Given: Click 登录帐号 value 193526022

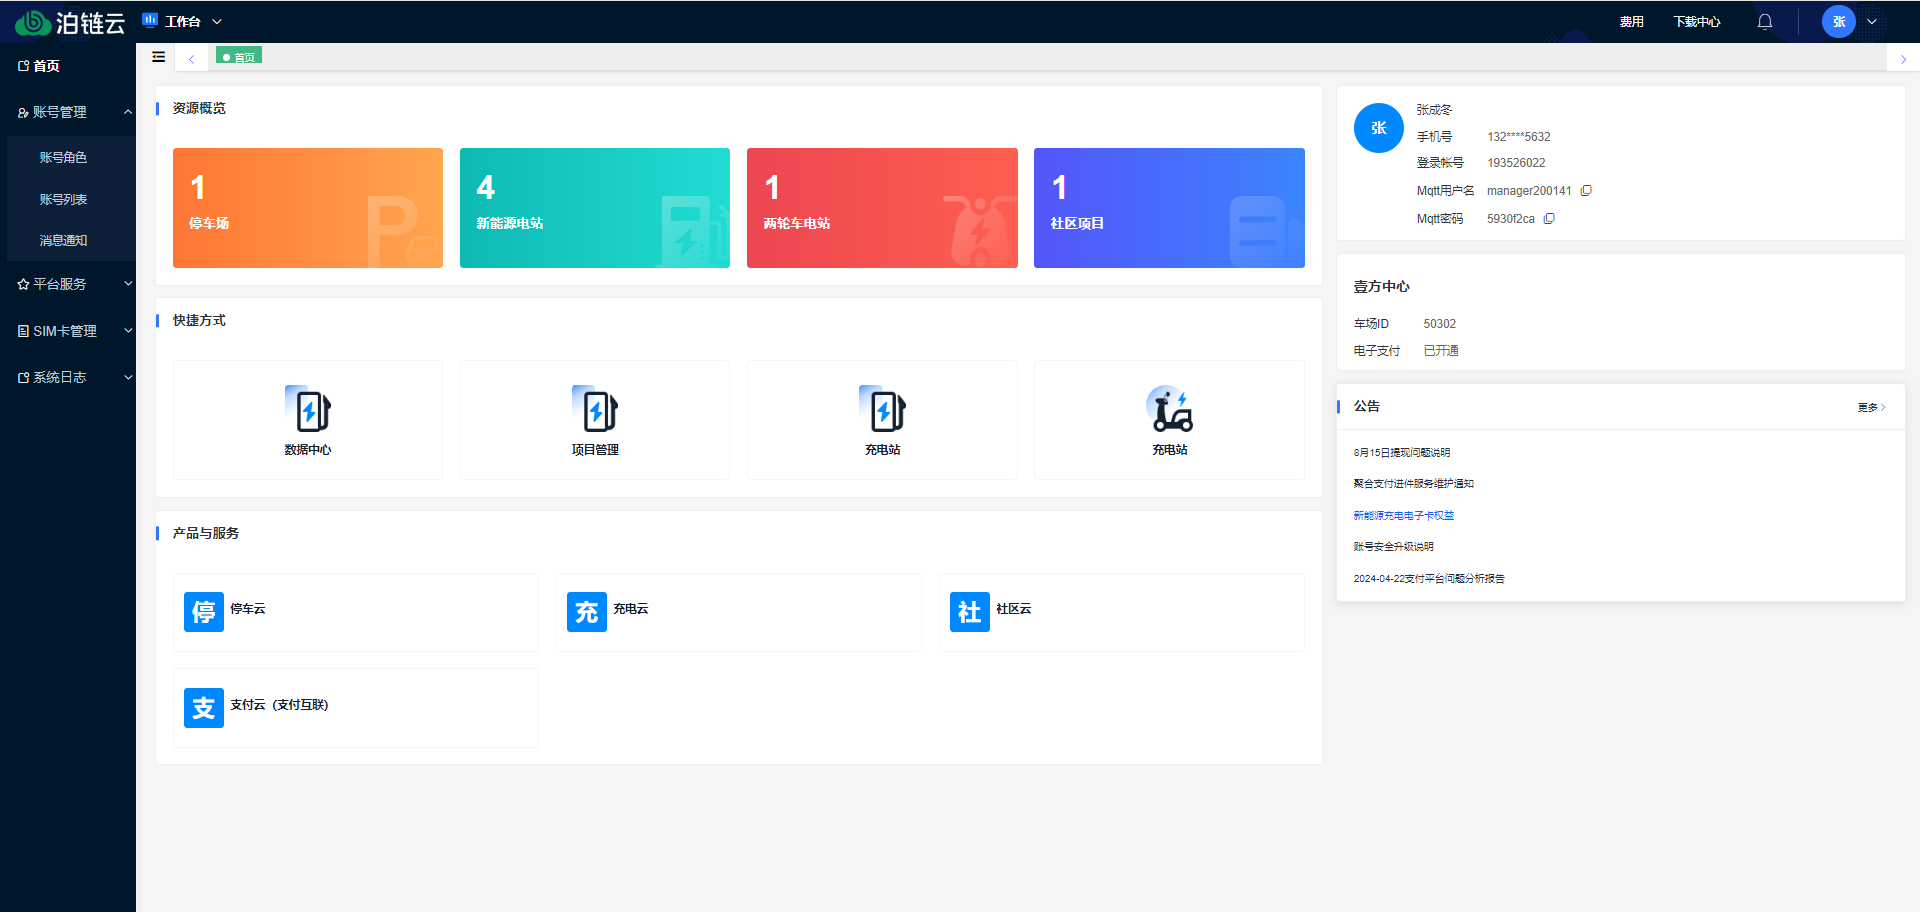Looking at the screenshot, I should [x=1516, y=163].
